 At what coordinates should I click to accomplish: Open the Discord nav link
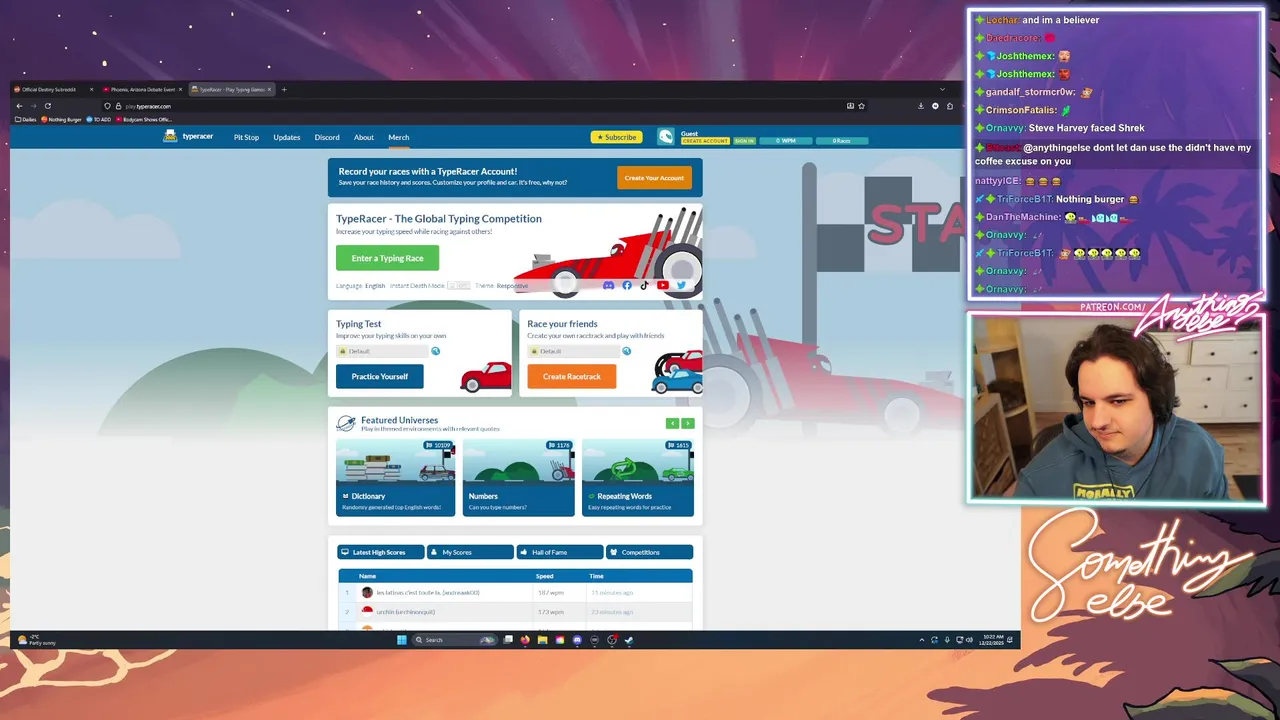click(x=327, y=137)
